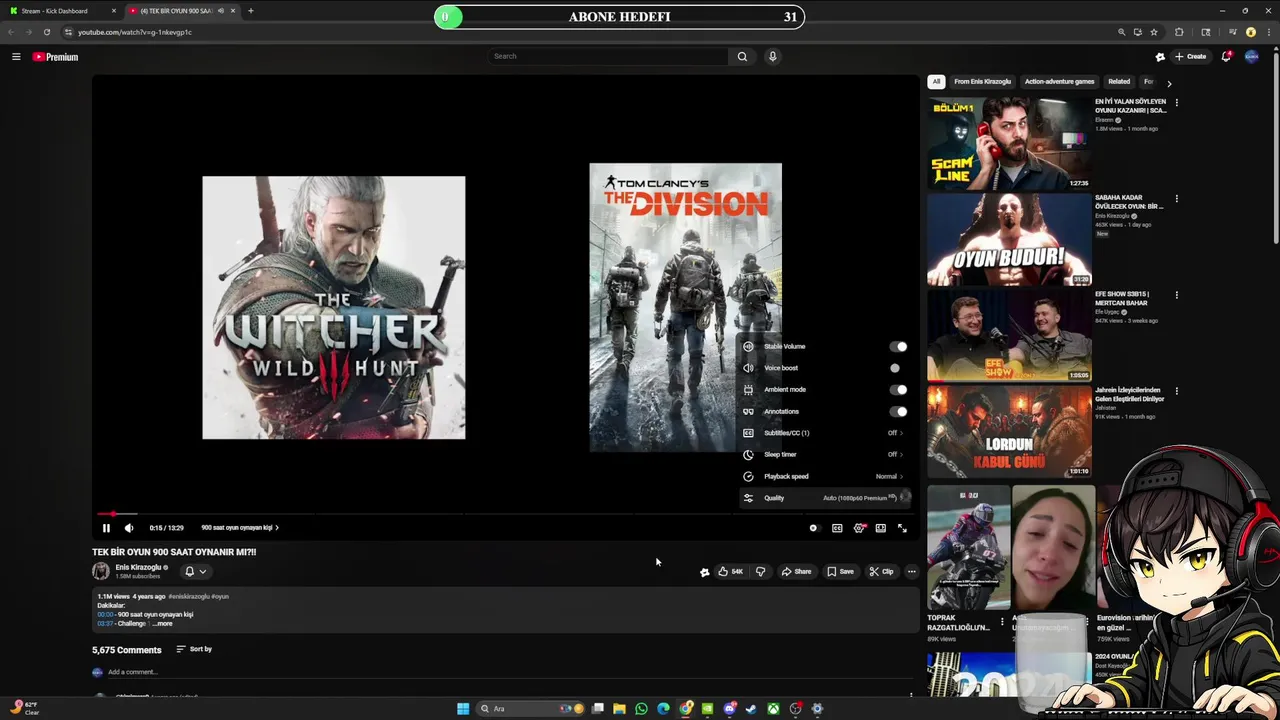
Task: Open Windows Start menu
Action: pos(463,709)
